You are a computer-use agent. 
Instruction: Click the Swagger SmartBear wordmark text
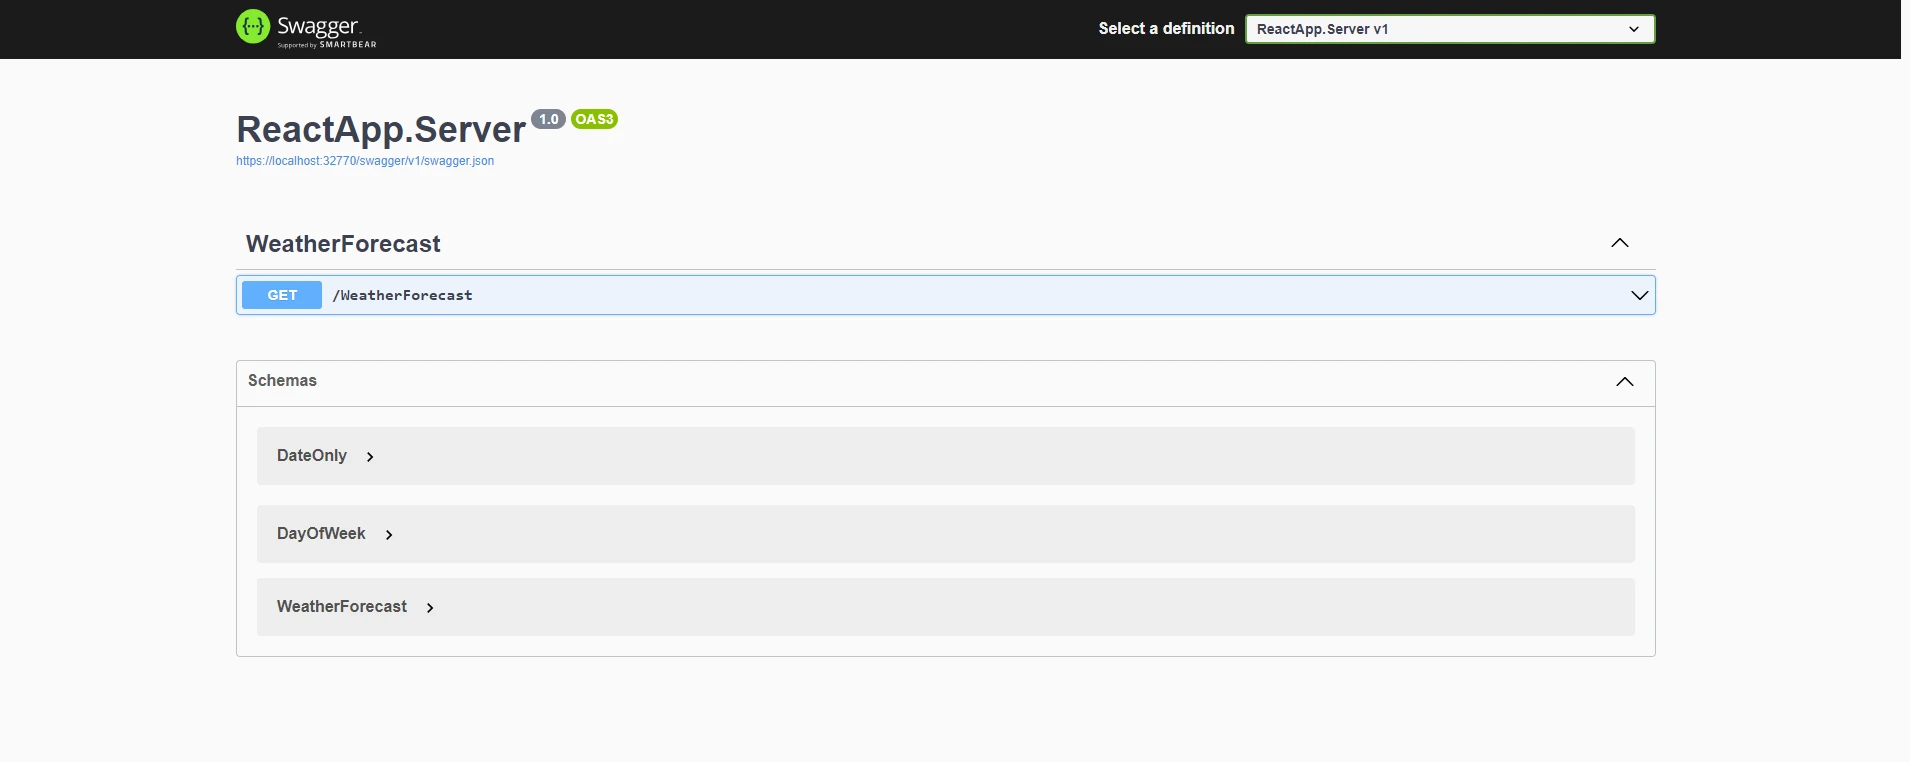click(326, 29)
